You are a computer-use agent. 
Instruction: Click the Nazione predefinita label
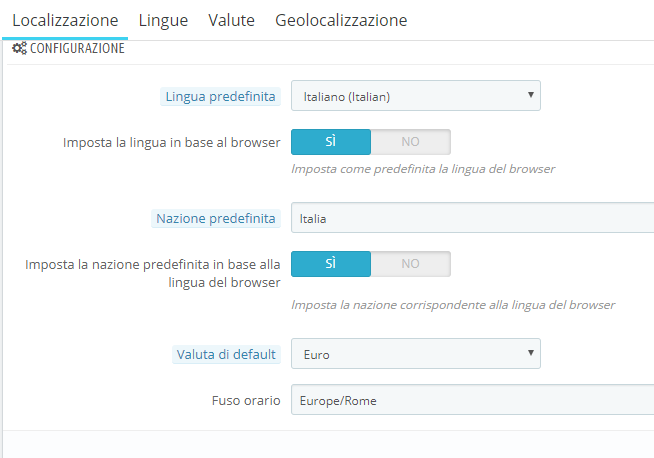[215, 218]
